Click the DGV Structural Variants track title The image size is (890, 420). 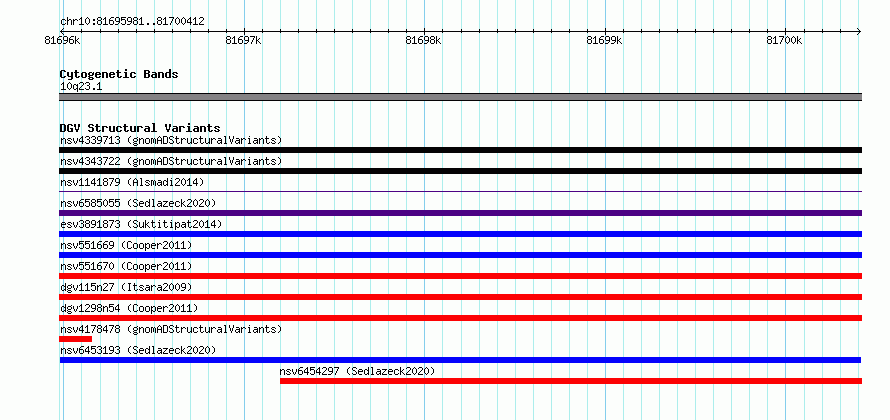[x=140, y=128]
